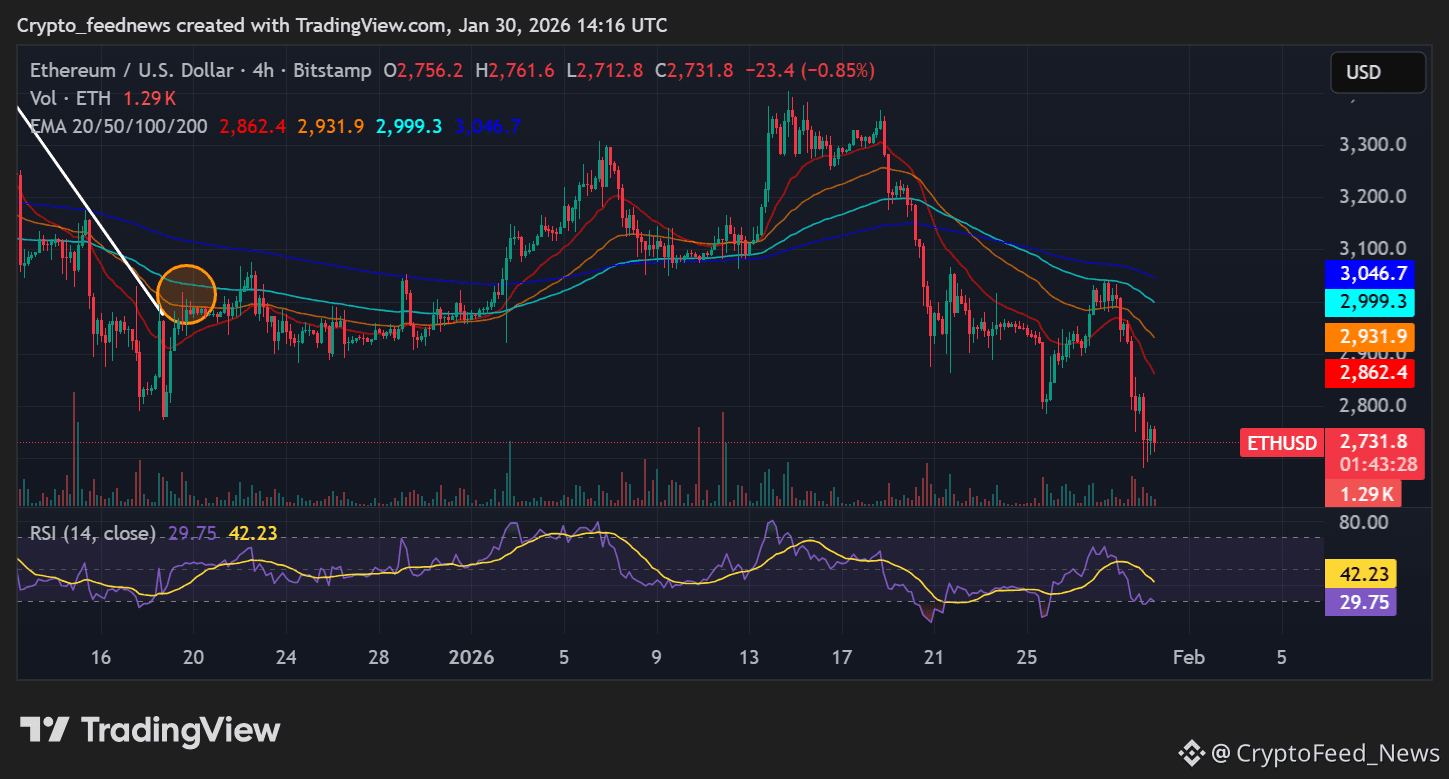This screenshot has height=779, width=1449.
Task: Click the 3,100.0 price axis label
Action: [x=1373, y=249]
